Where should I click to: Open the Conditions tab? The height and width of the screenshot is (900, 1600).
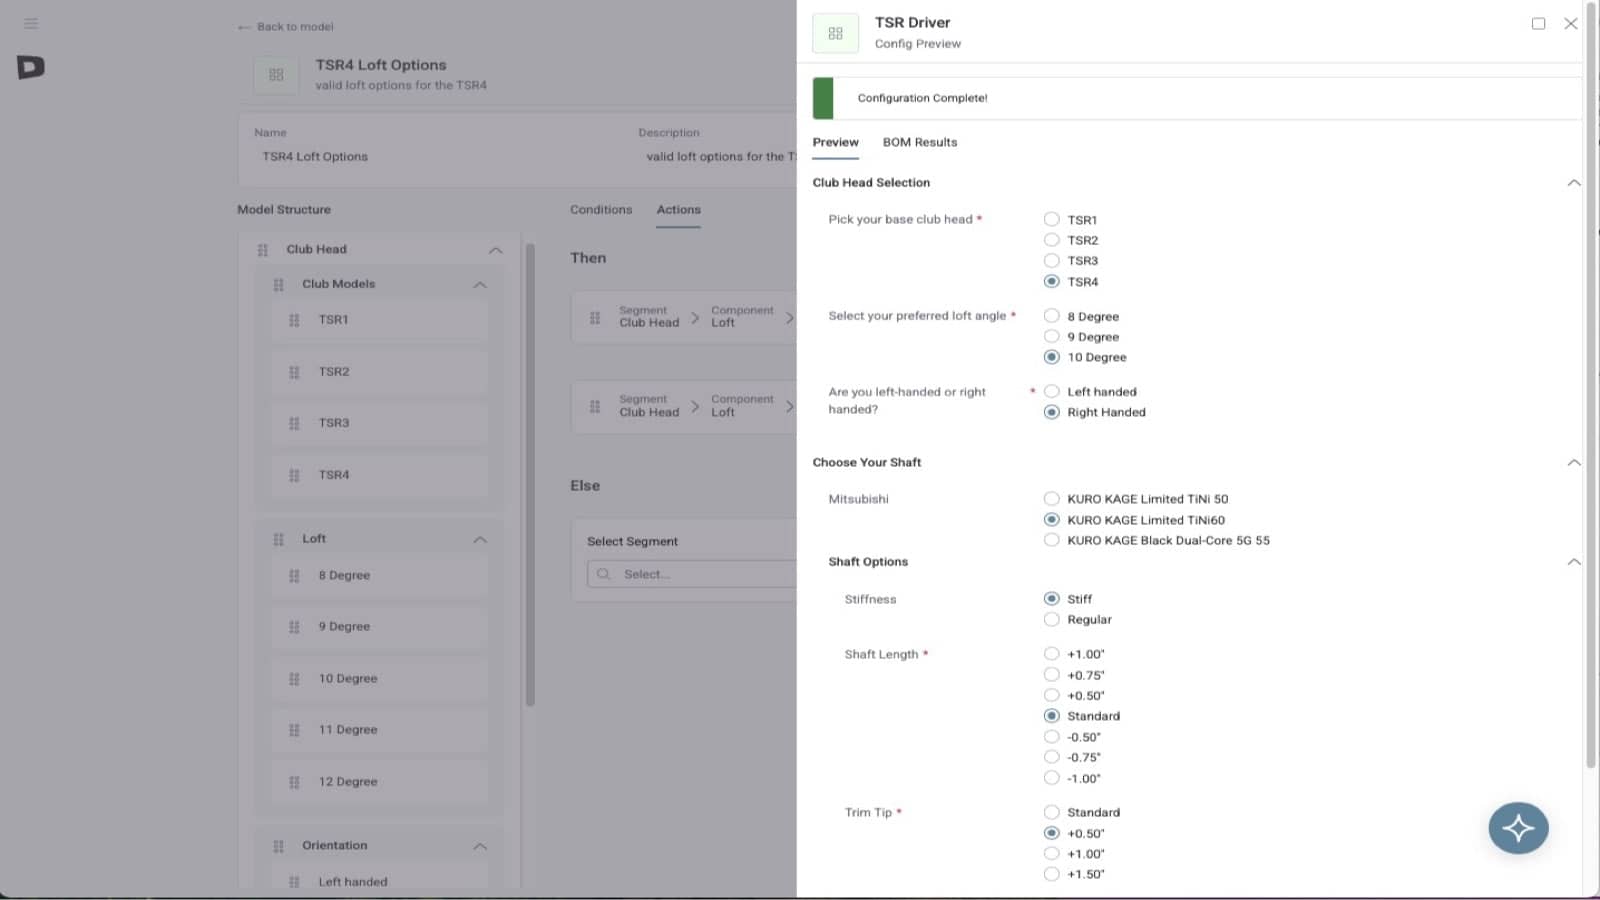(x=600, y=210)
